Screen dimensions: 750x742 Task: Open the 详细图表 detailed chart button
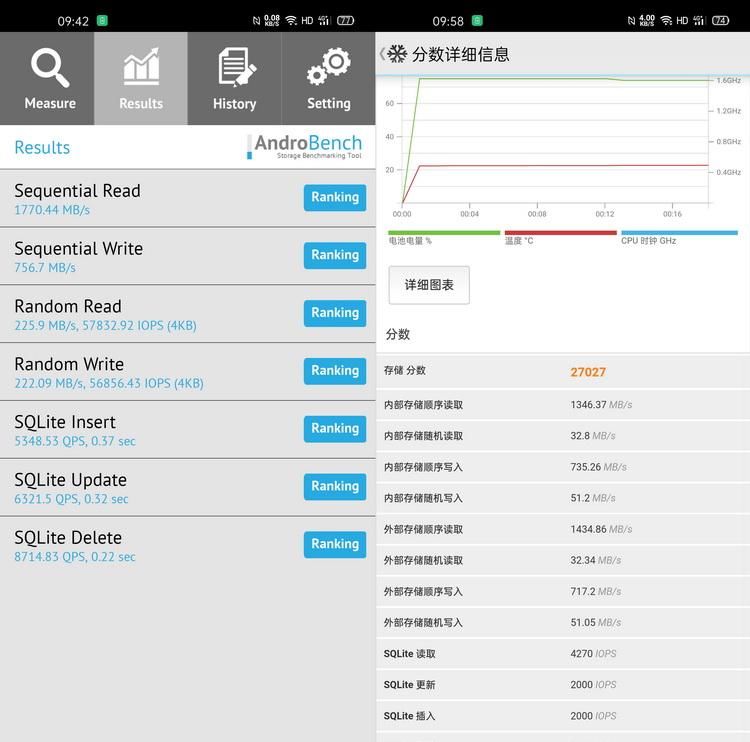coord(429,285)
